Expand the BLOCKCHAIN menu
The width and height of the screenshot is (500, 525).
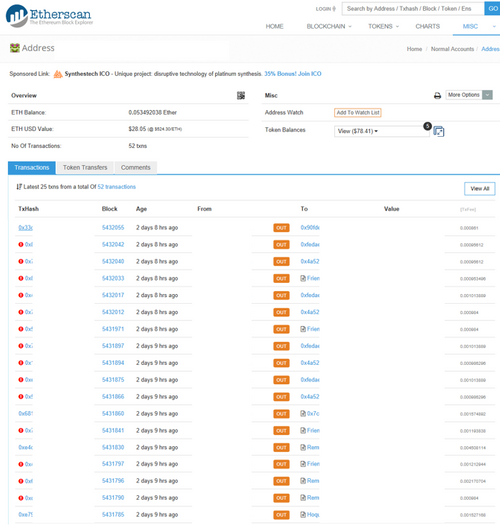[329, 26]
